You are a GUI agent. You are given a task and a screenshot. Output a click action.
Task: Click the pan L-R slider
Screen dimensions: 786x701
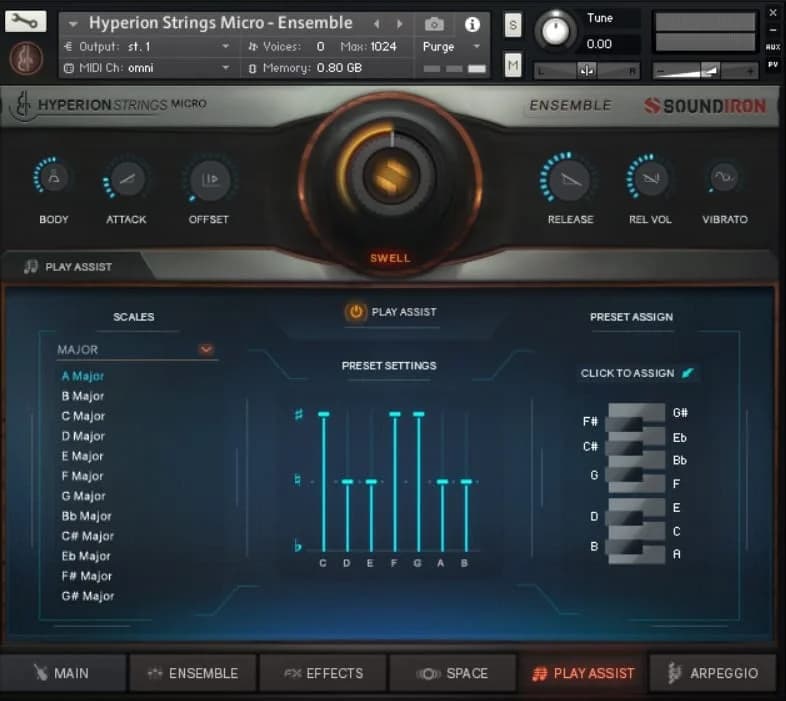[586, 71]
